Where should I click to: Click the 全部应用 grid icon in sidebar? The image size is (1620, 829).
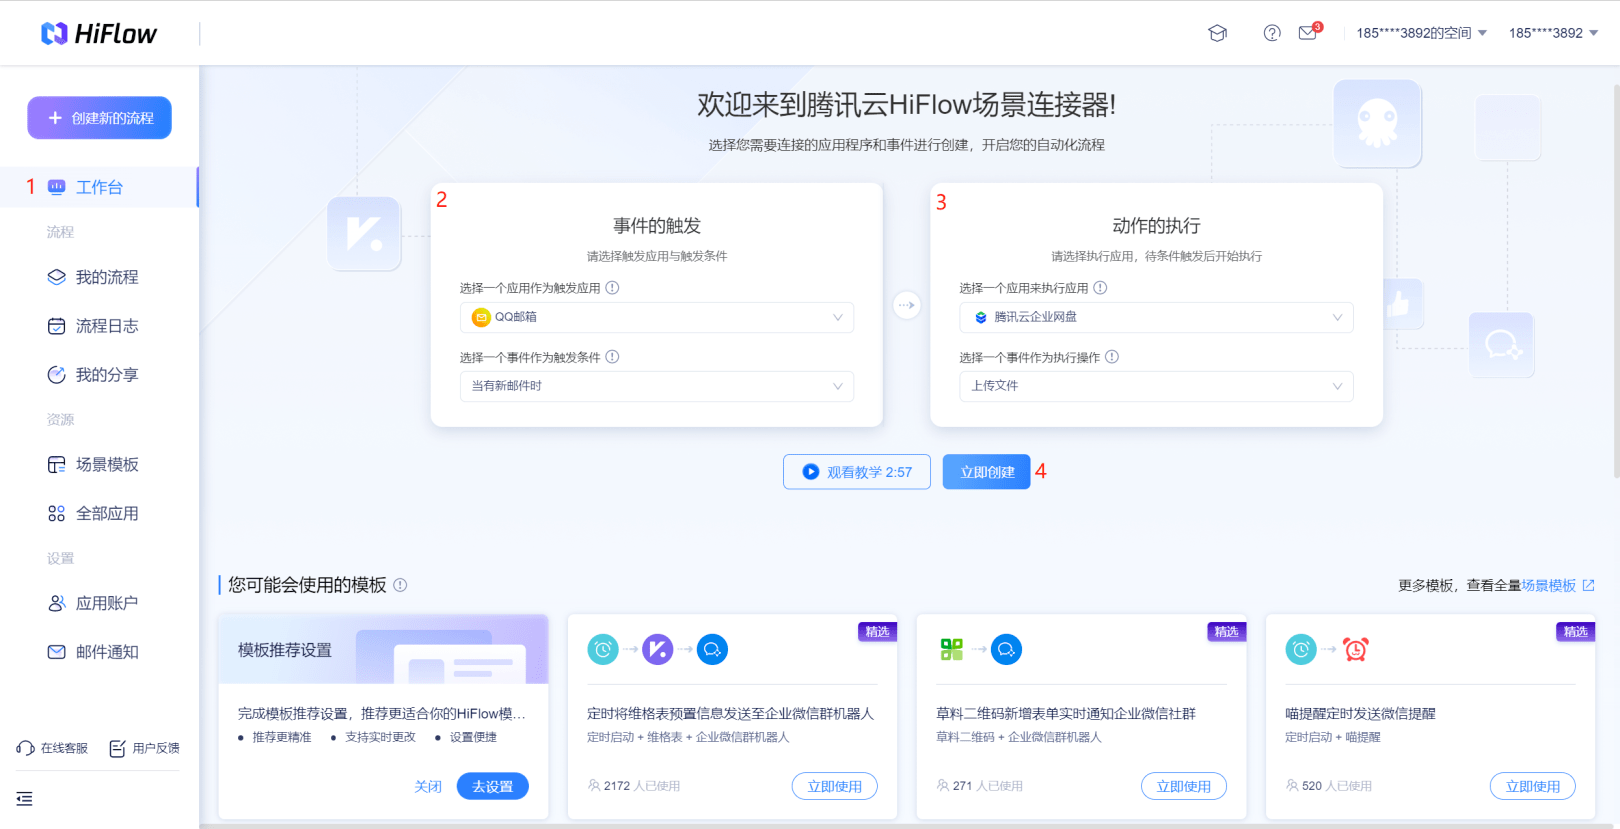[57, 514]
